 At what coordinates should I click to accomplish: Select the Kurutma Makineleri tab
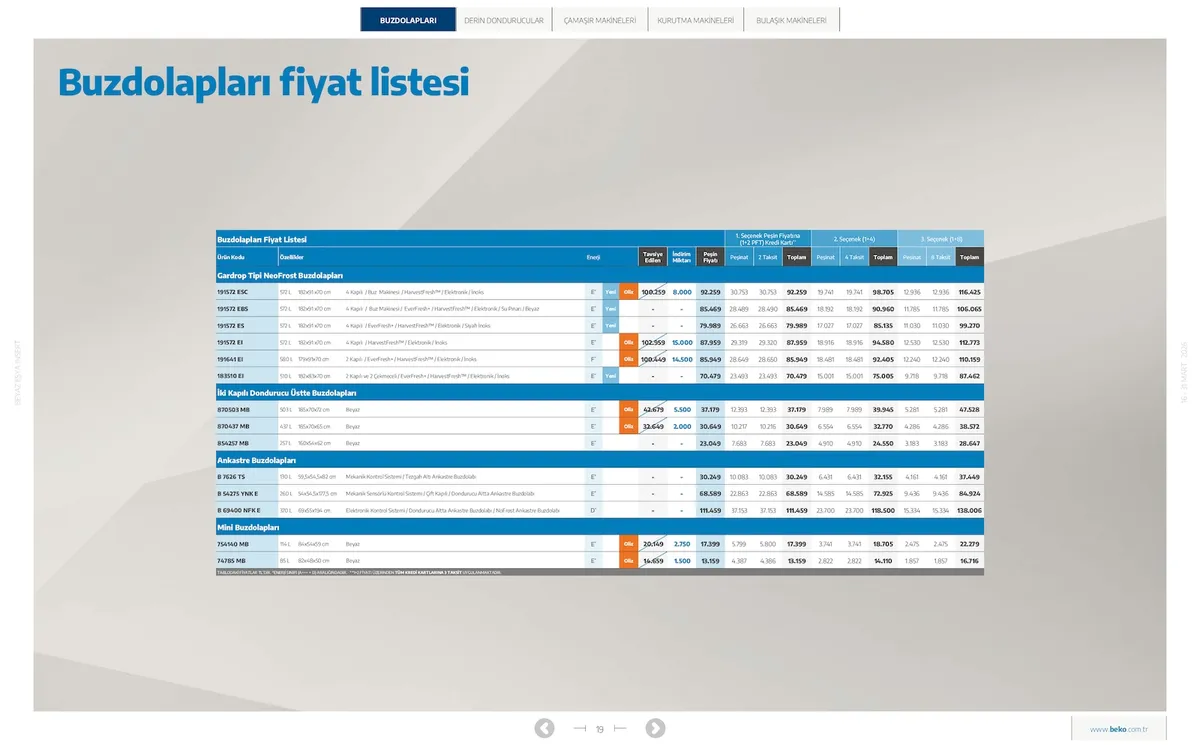[x=695, y=20]
